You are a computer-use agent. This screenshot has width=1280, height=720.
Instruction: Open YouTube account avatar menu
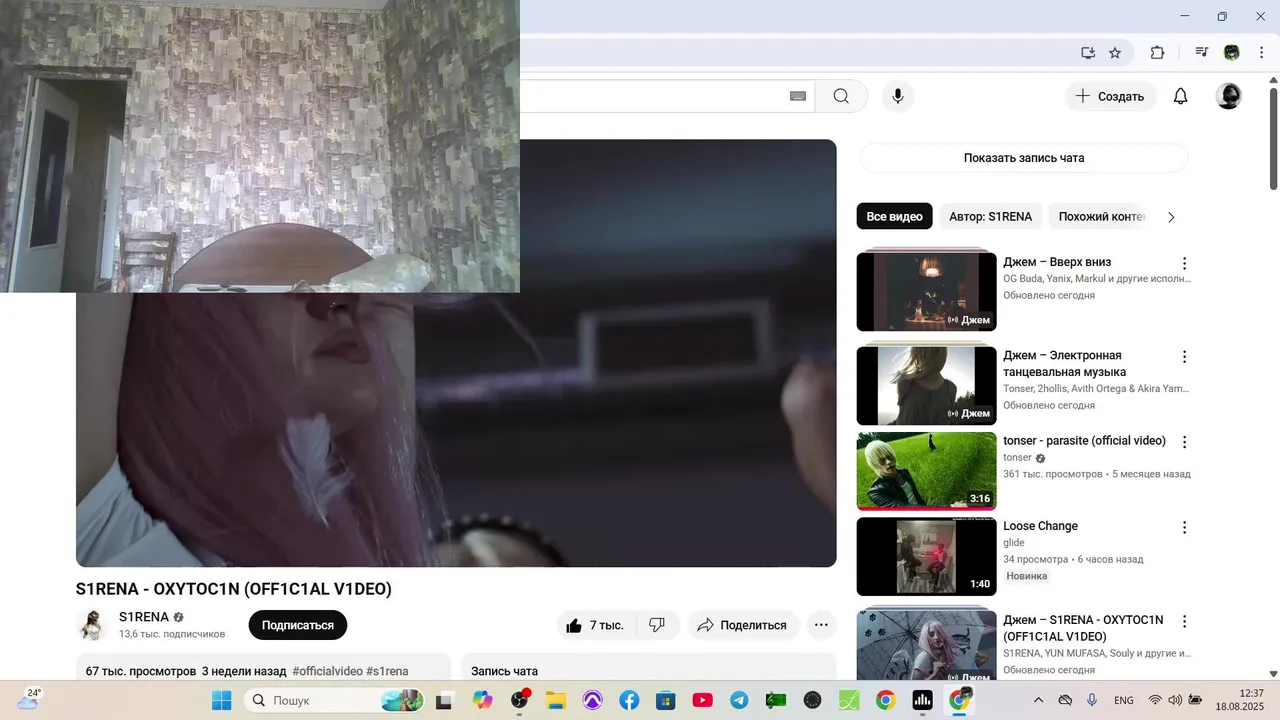point(1229,96)
